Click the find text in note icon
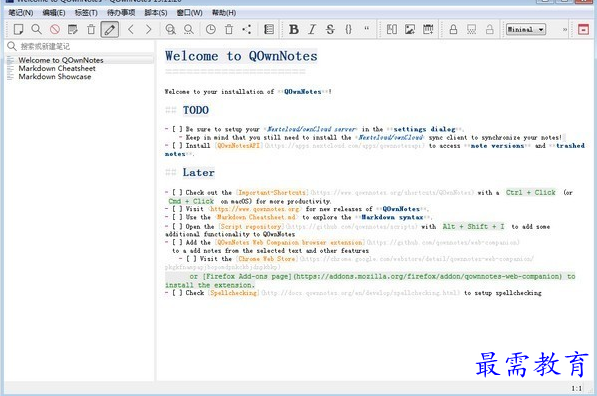This screenshot has height=396, width=597. click(x=171, y=29)
